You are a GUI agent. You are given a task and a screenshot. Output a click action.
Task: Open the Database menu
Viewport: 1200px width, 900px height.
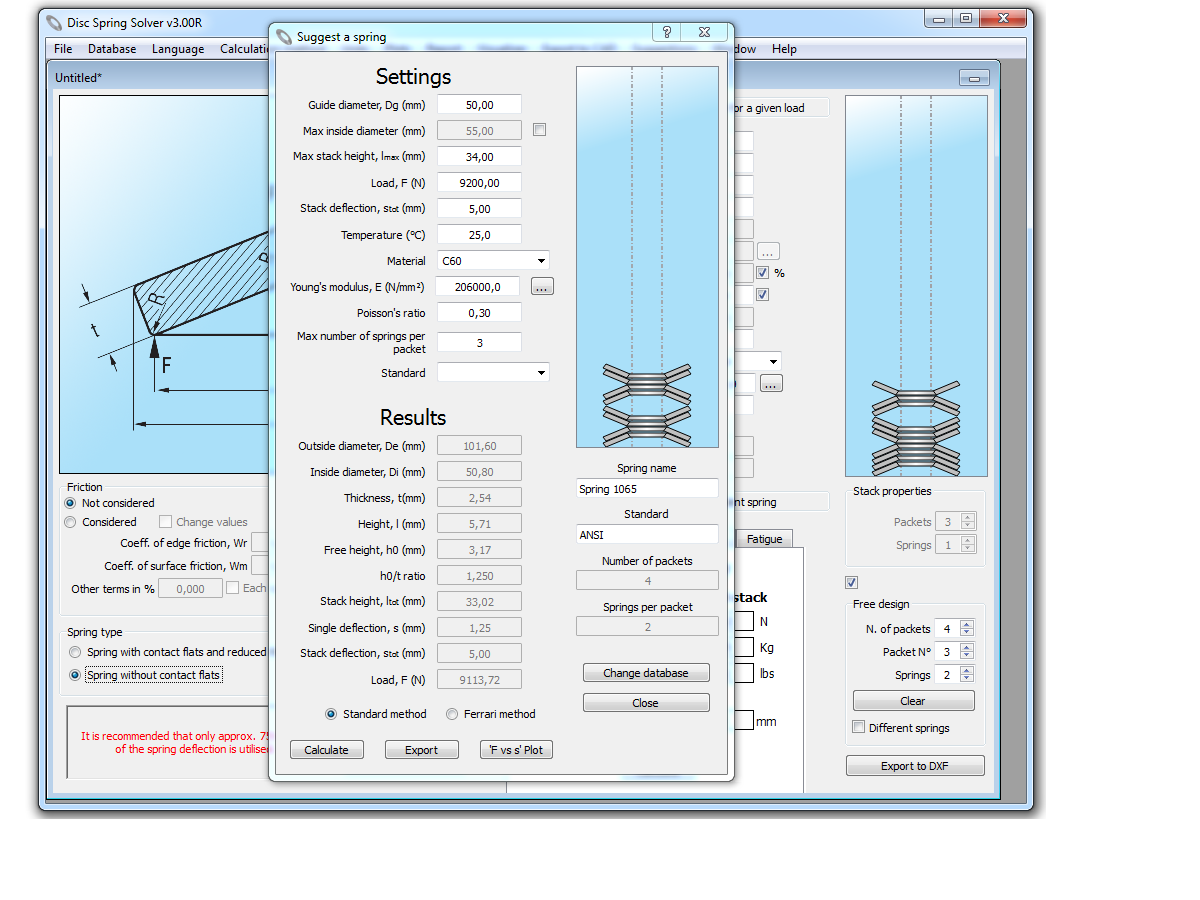112,49
